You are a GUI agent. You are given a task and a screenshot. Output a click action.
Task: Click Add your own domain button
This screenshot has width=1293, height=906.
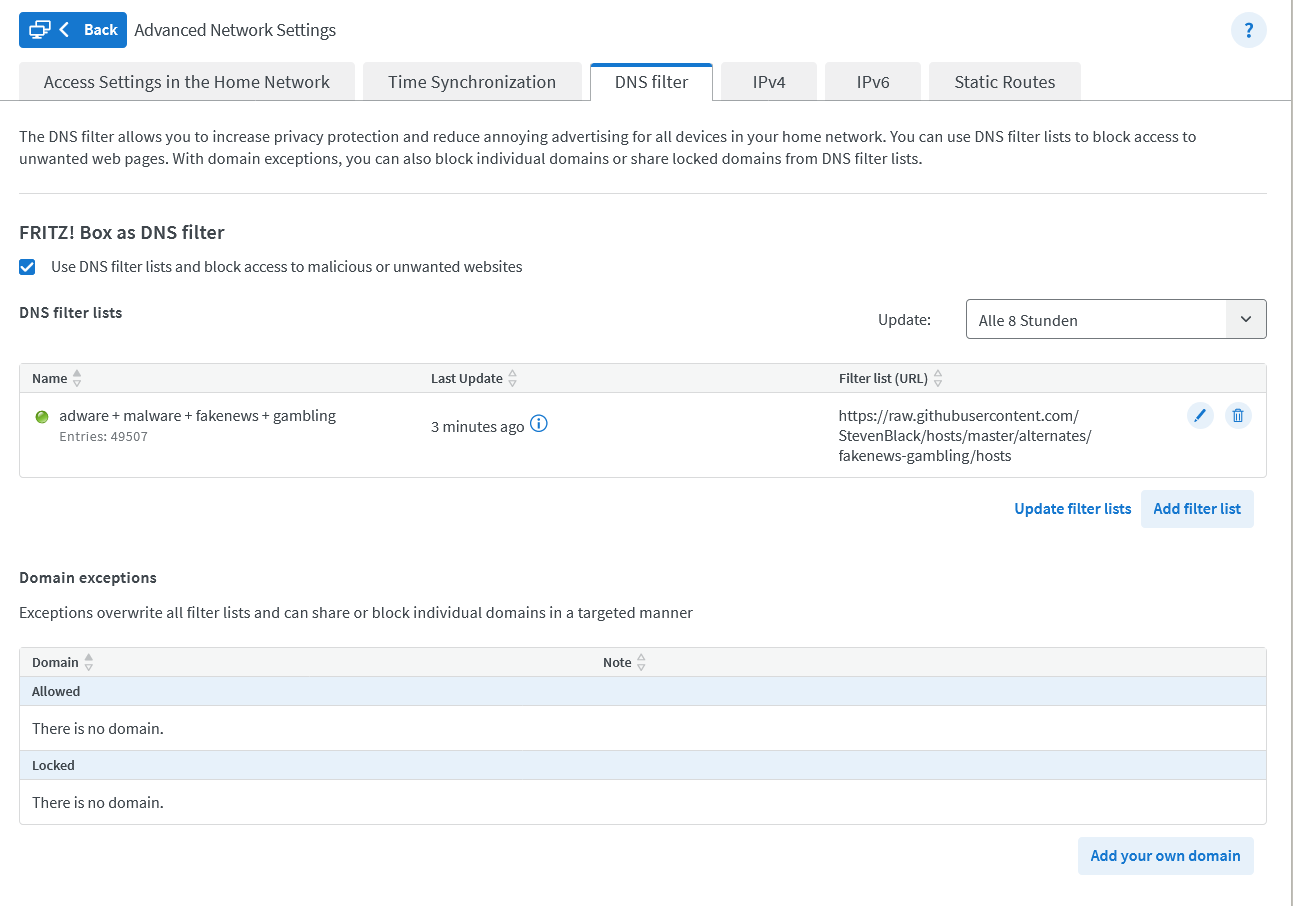point(1165,856)
